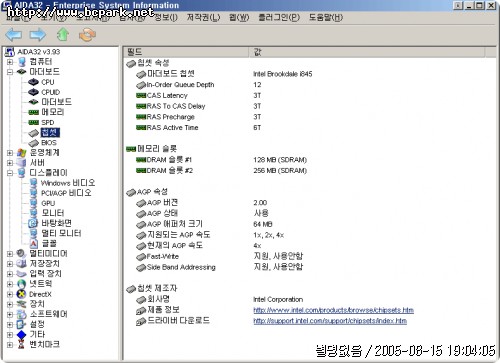500x363 pixels.
Task: Expand the 소프트웨어 tree branch
Action: click(x=10, y=314)
